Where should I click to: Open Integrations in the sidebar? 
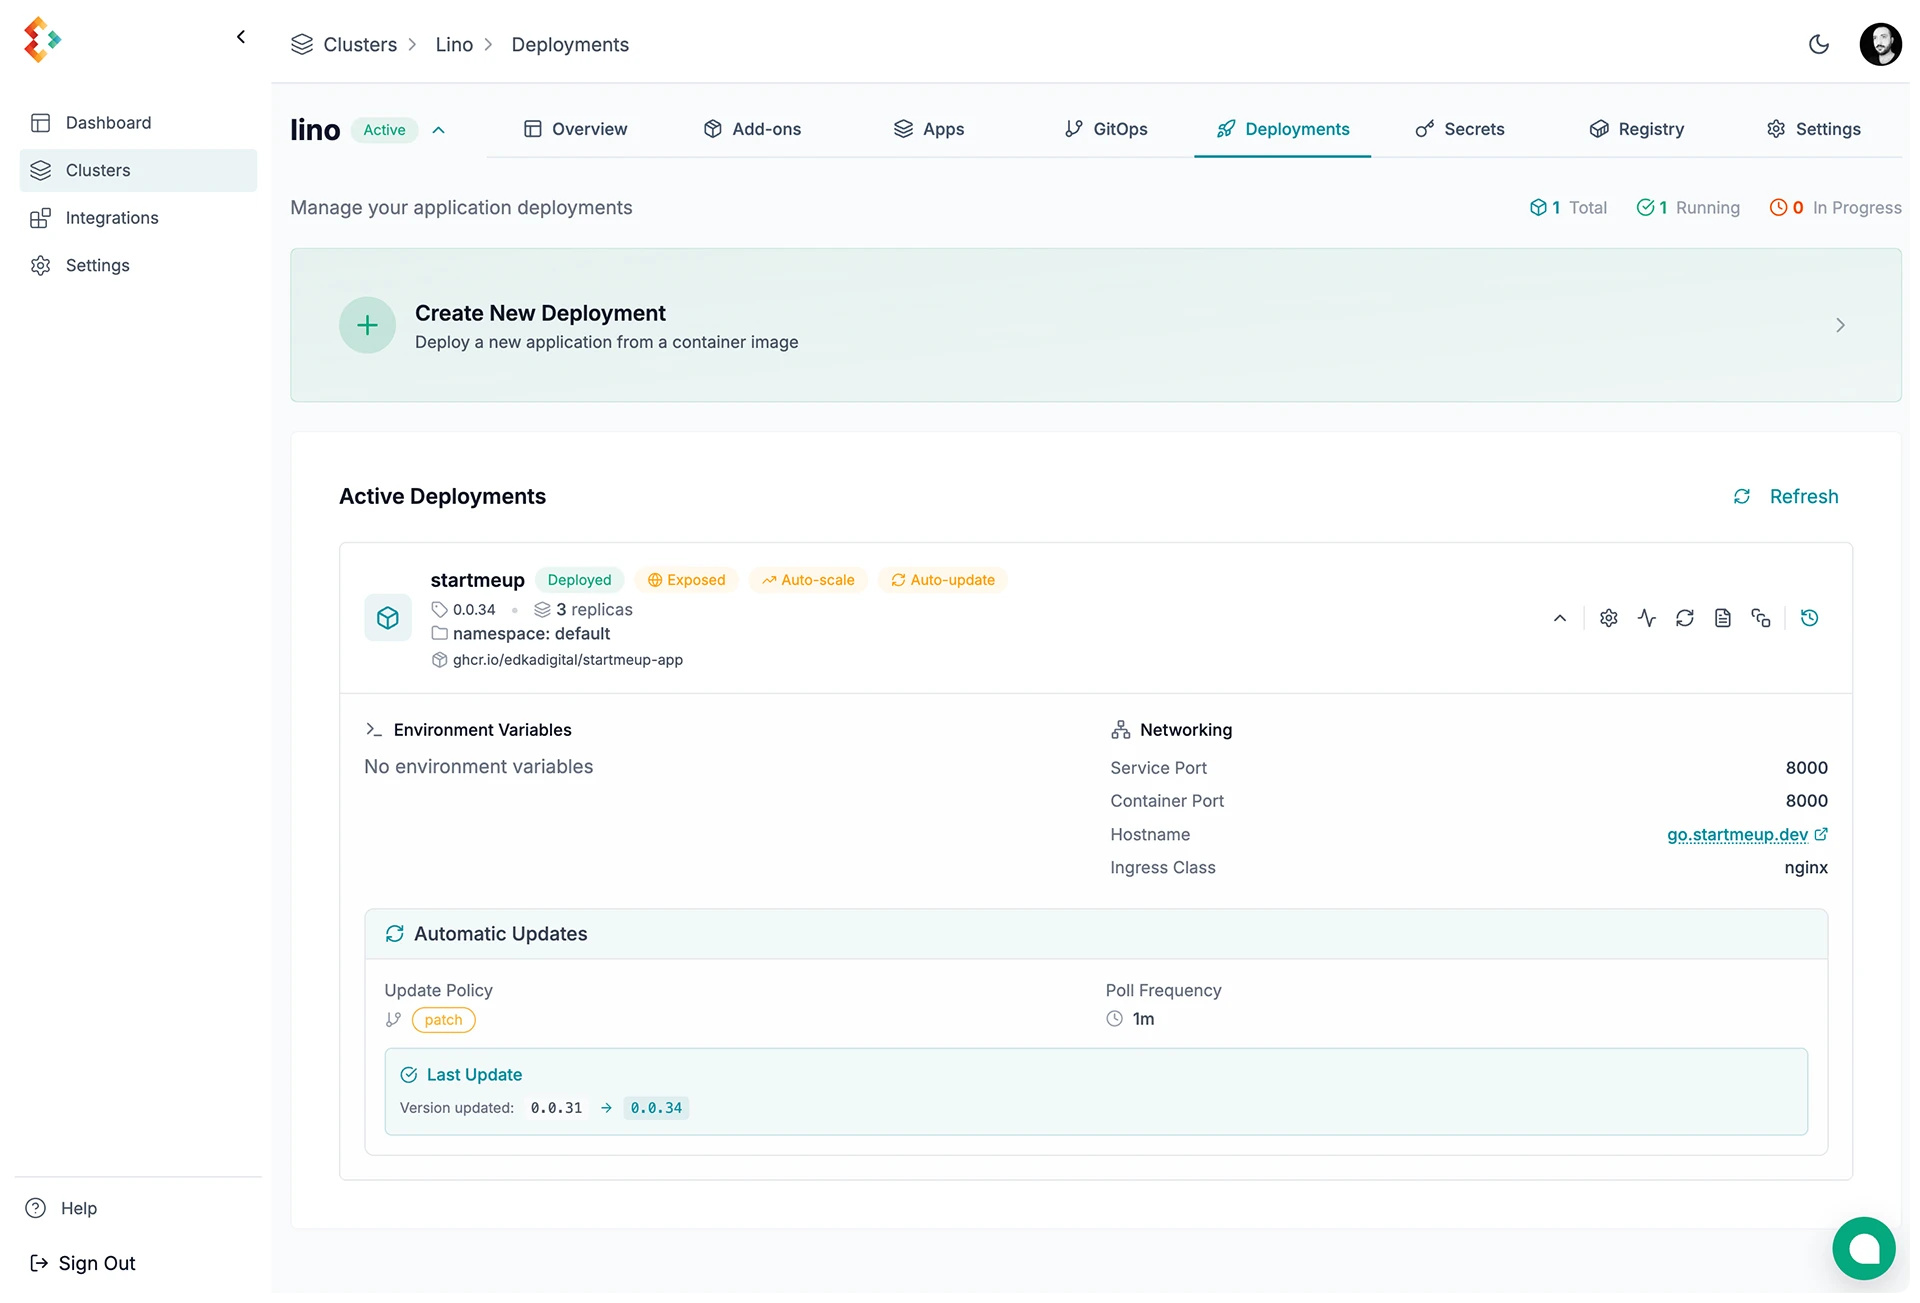(x=111, y=218)
